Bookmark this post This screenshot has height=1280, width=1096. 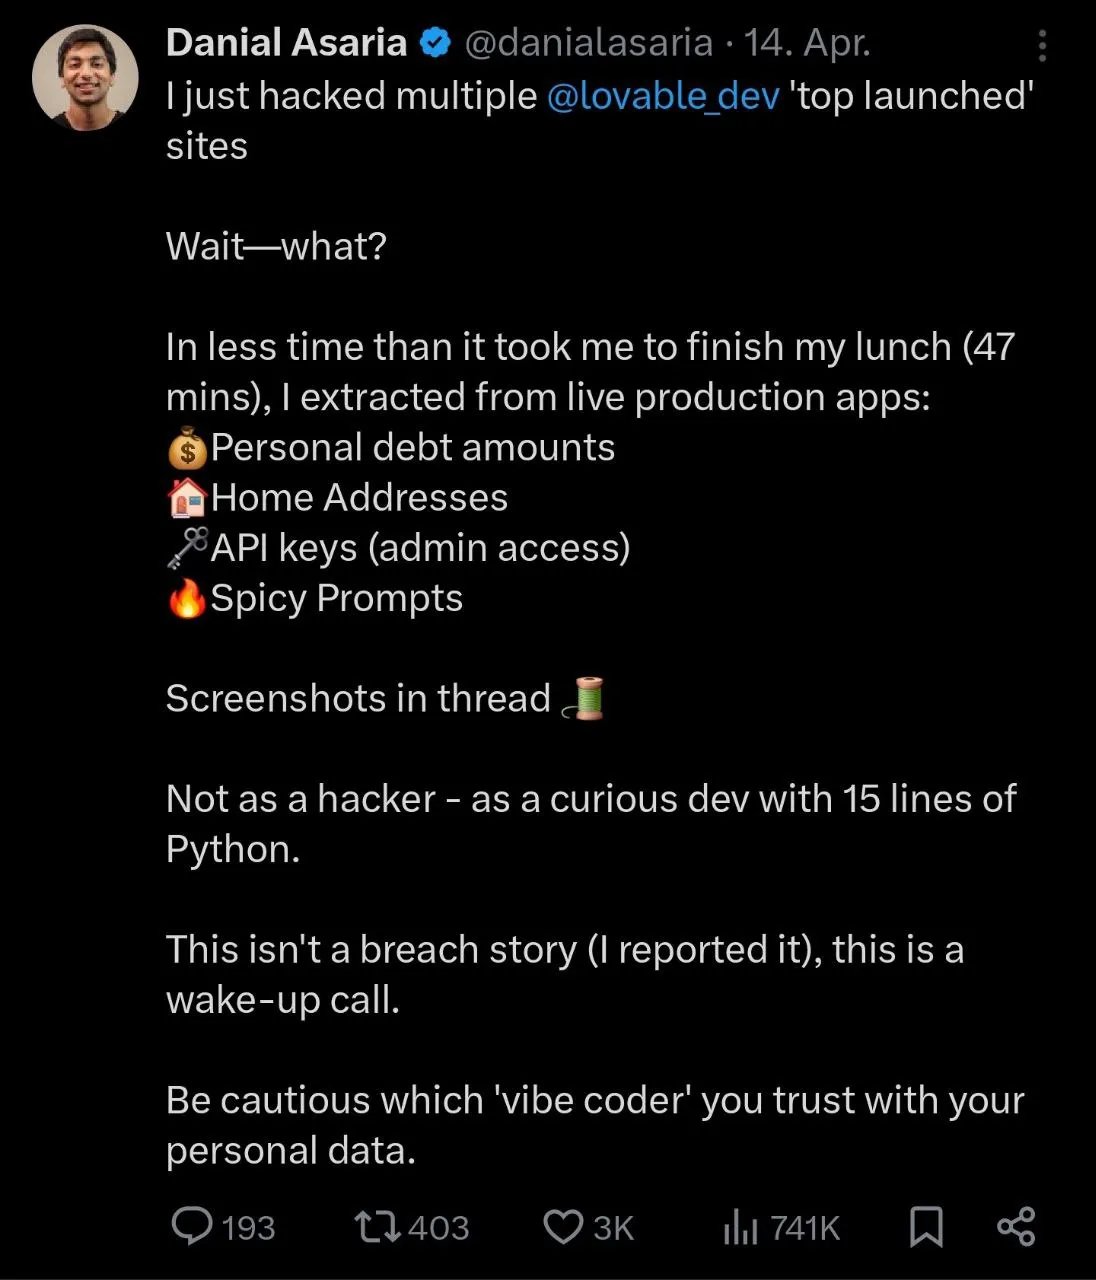pos(926,1227)
